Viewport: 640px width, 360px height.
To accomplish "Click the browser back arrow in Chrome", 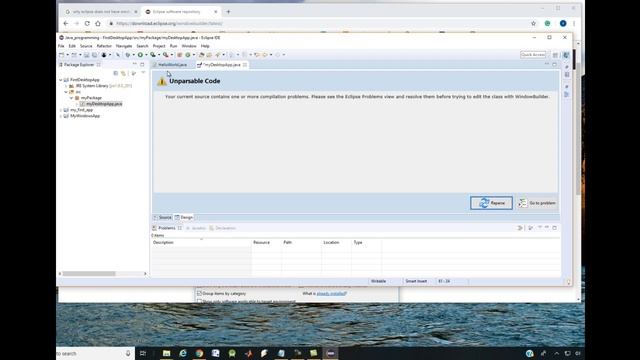I will (x=66, y=24).
